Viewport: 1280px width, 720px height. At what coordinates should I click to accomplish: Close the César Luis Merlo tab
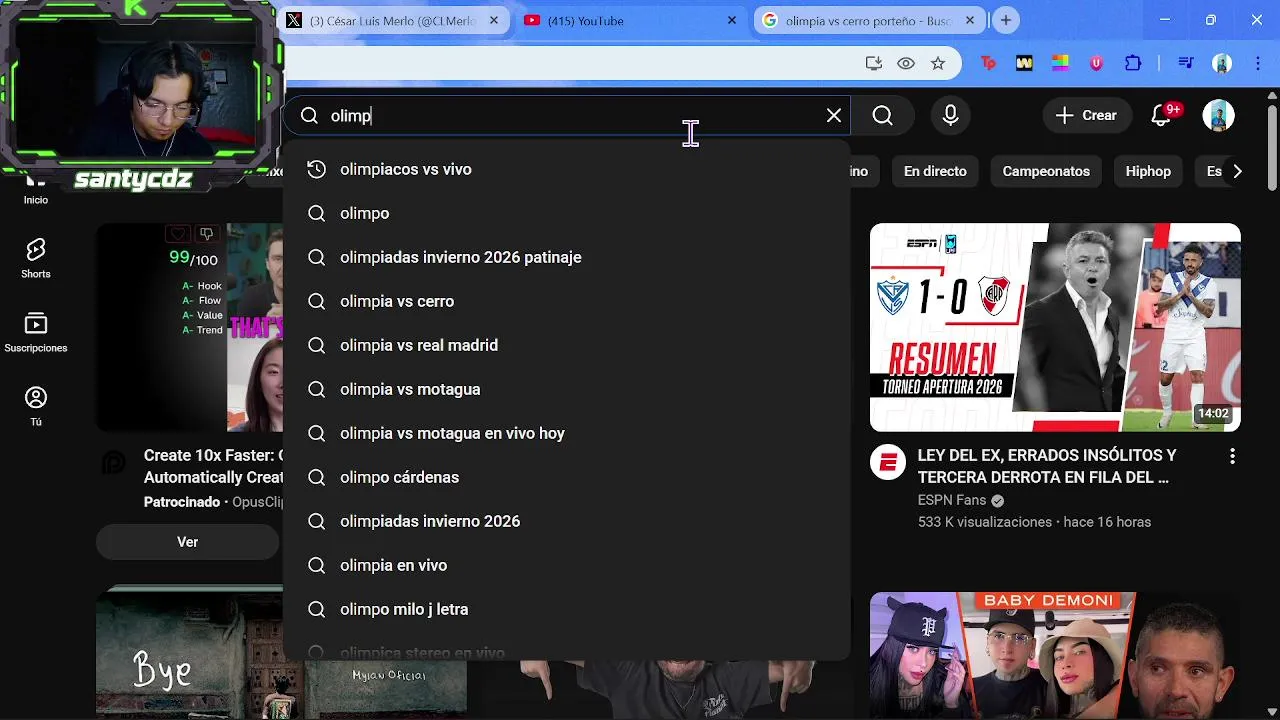[x=494, y=20]
